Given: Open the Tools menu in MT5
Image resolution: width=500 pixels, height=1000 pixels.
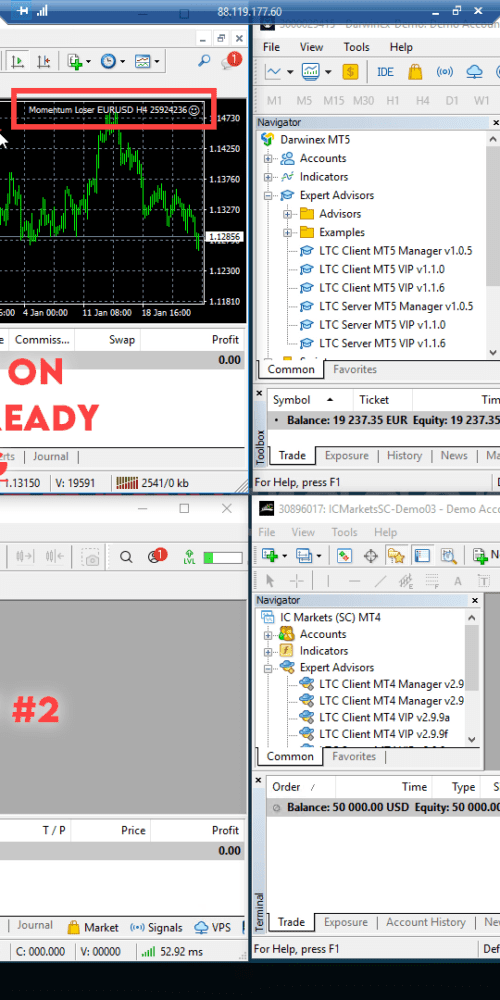Looking at the screenshot, I should click(x=357, y=47).
